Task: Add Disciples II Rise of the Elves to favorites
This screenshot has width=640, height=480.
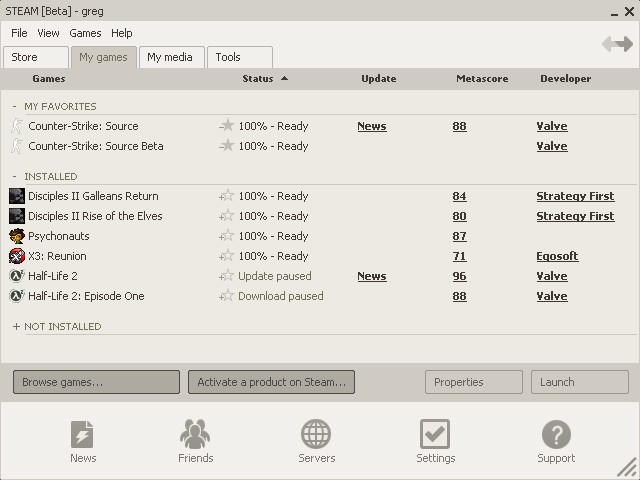Action: pos(227,216)
